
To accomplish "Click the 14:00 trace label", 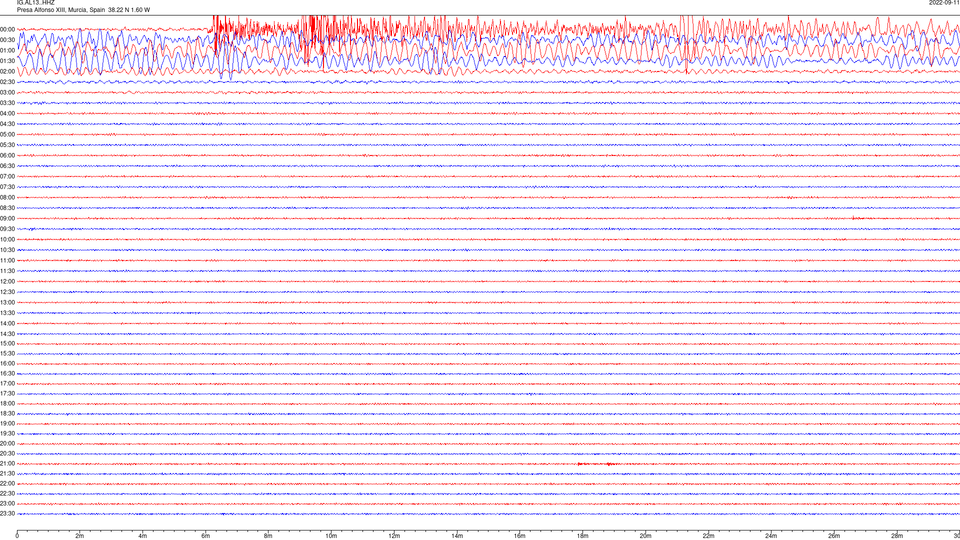I will click(7, 323).
